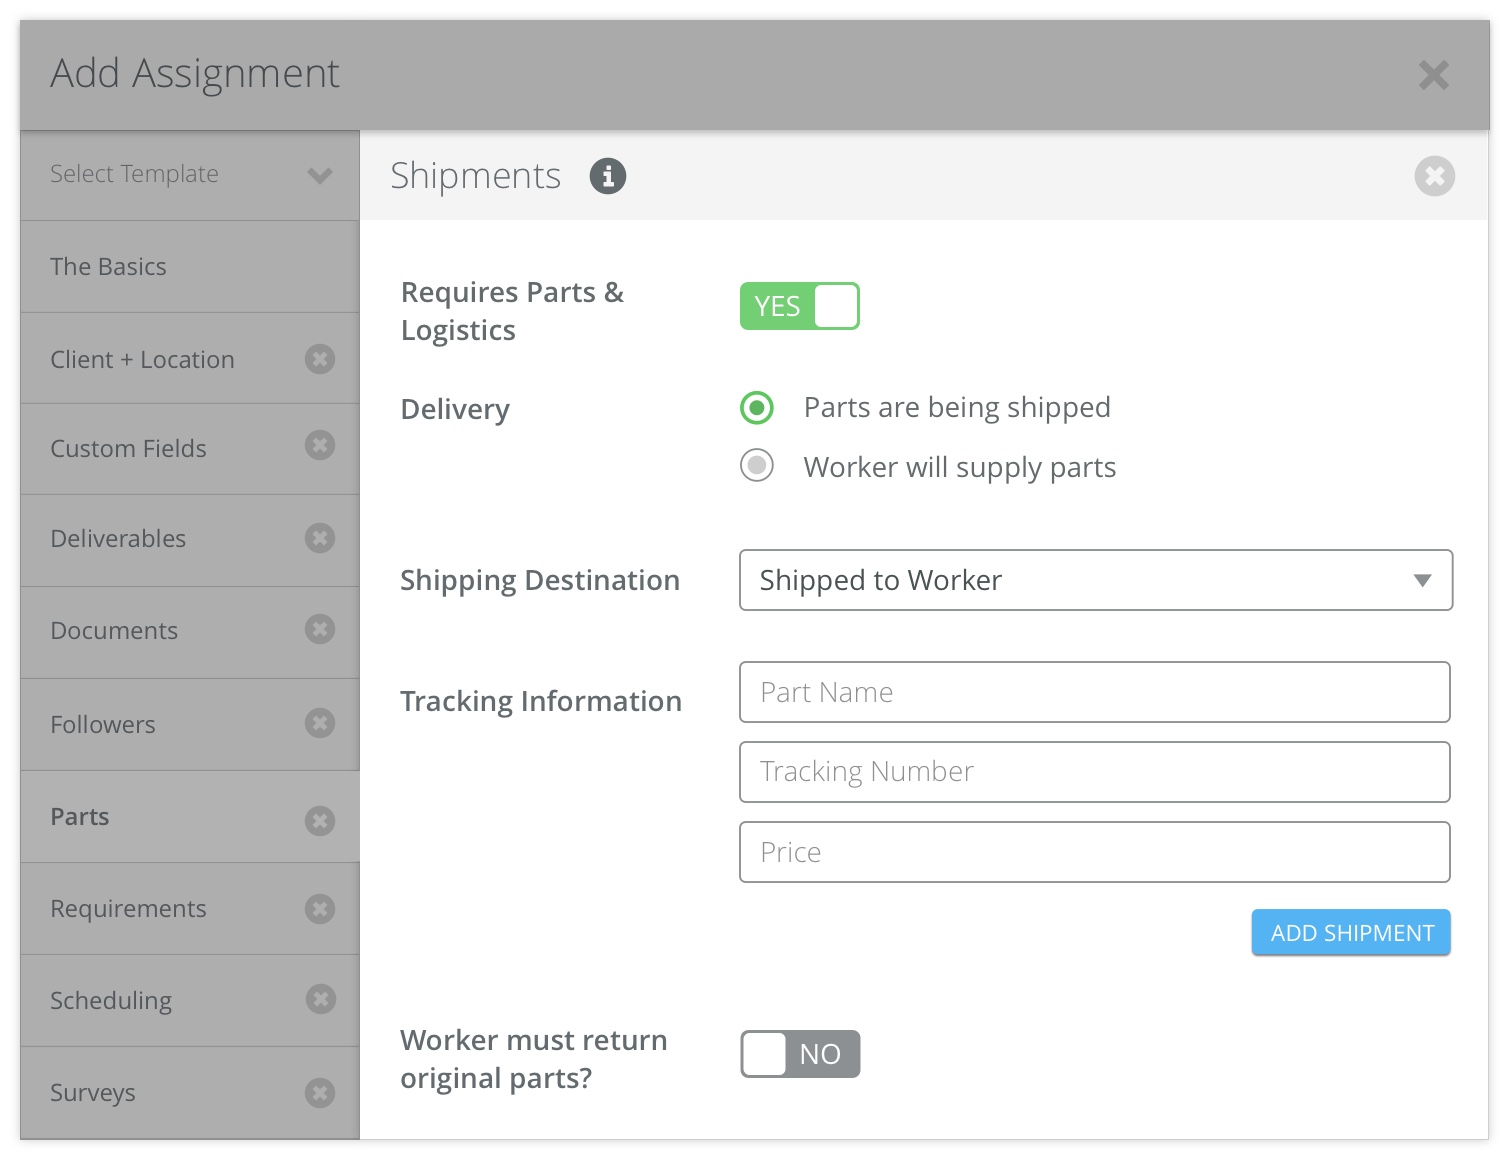Remove the Surveys section icon
The height and width of the screenshot is (1160, 1510).
(x=320, y=1093)
